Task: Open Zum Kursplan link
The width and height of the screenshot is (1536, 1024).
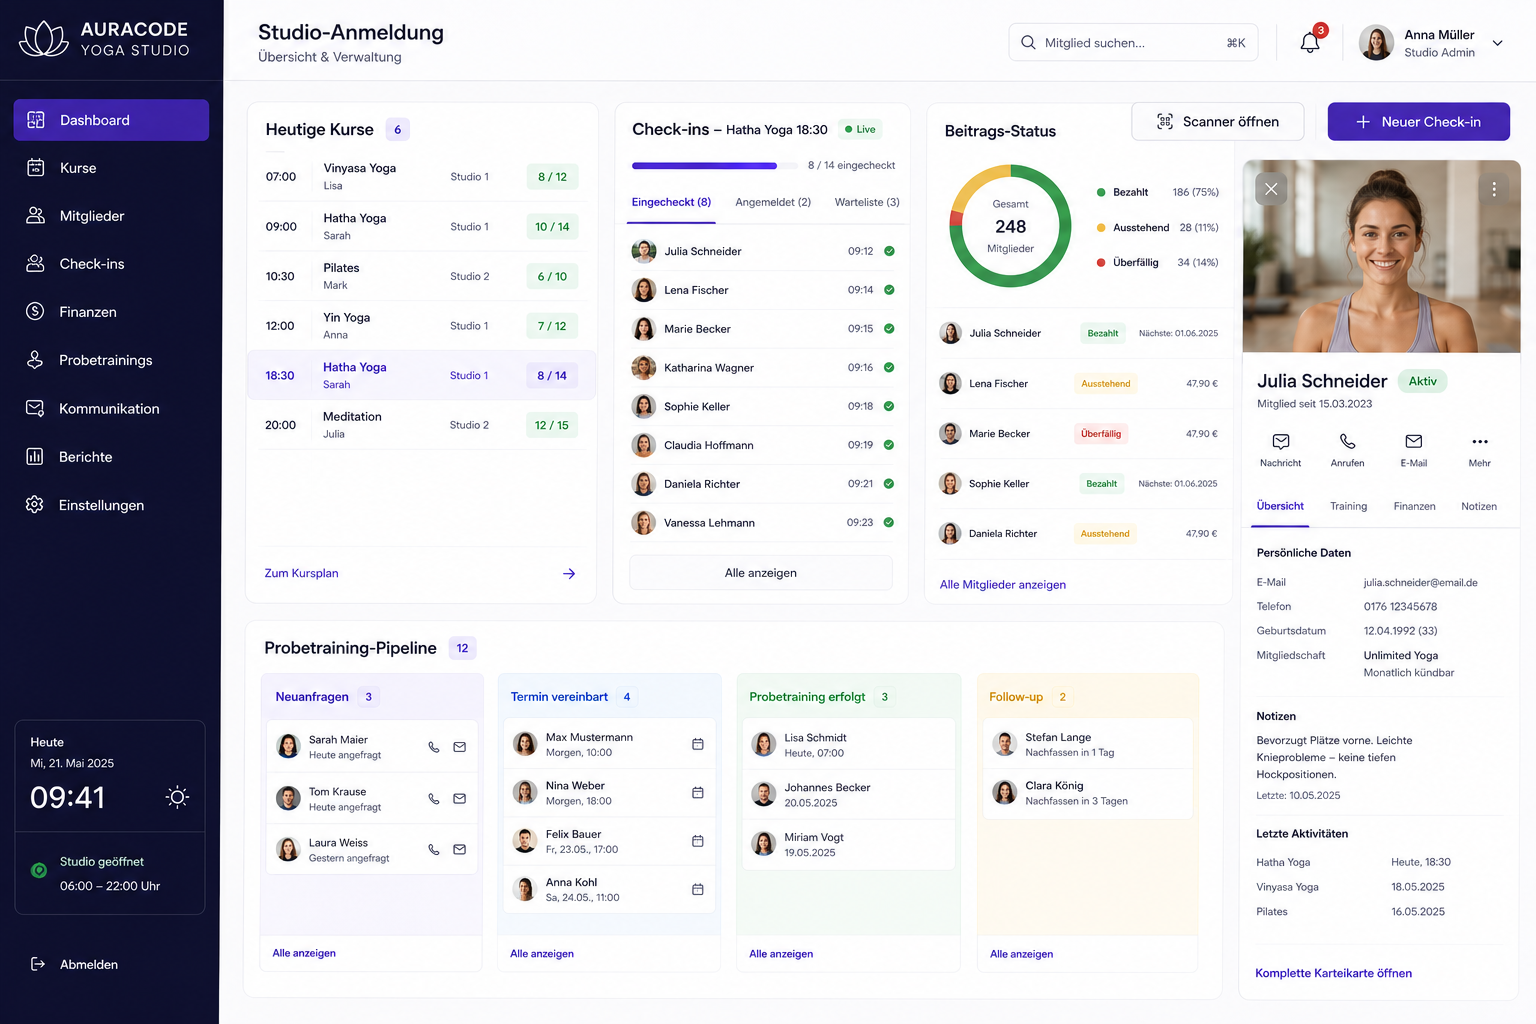Action: coord(301,573)
